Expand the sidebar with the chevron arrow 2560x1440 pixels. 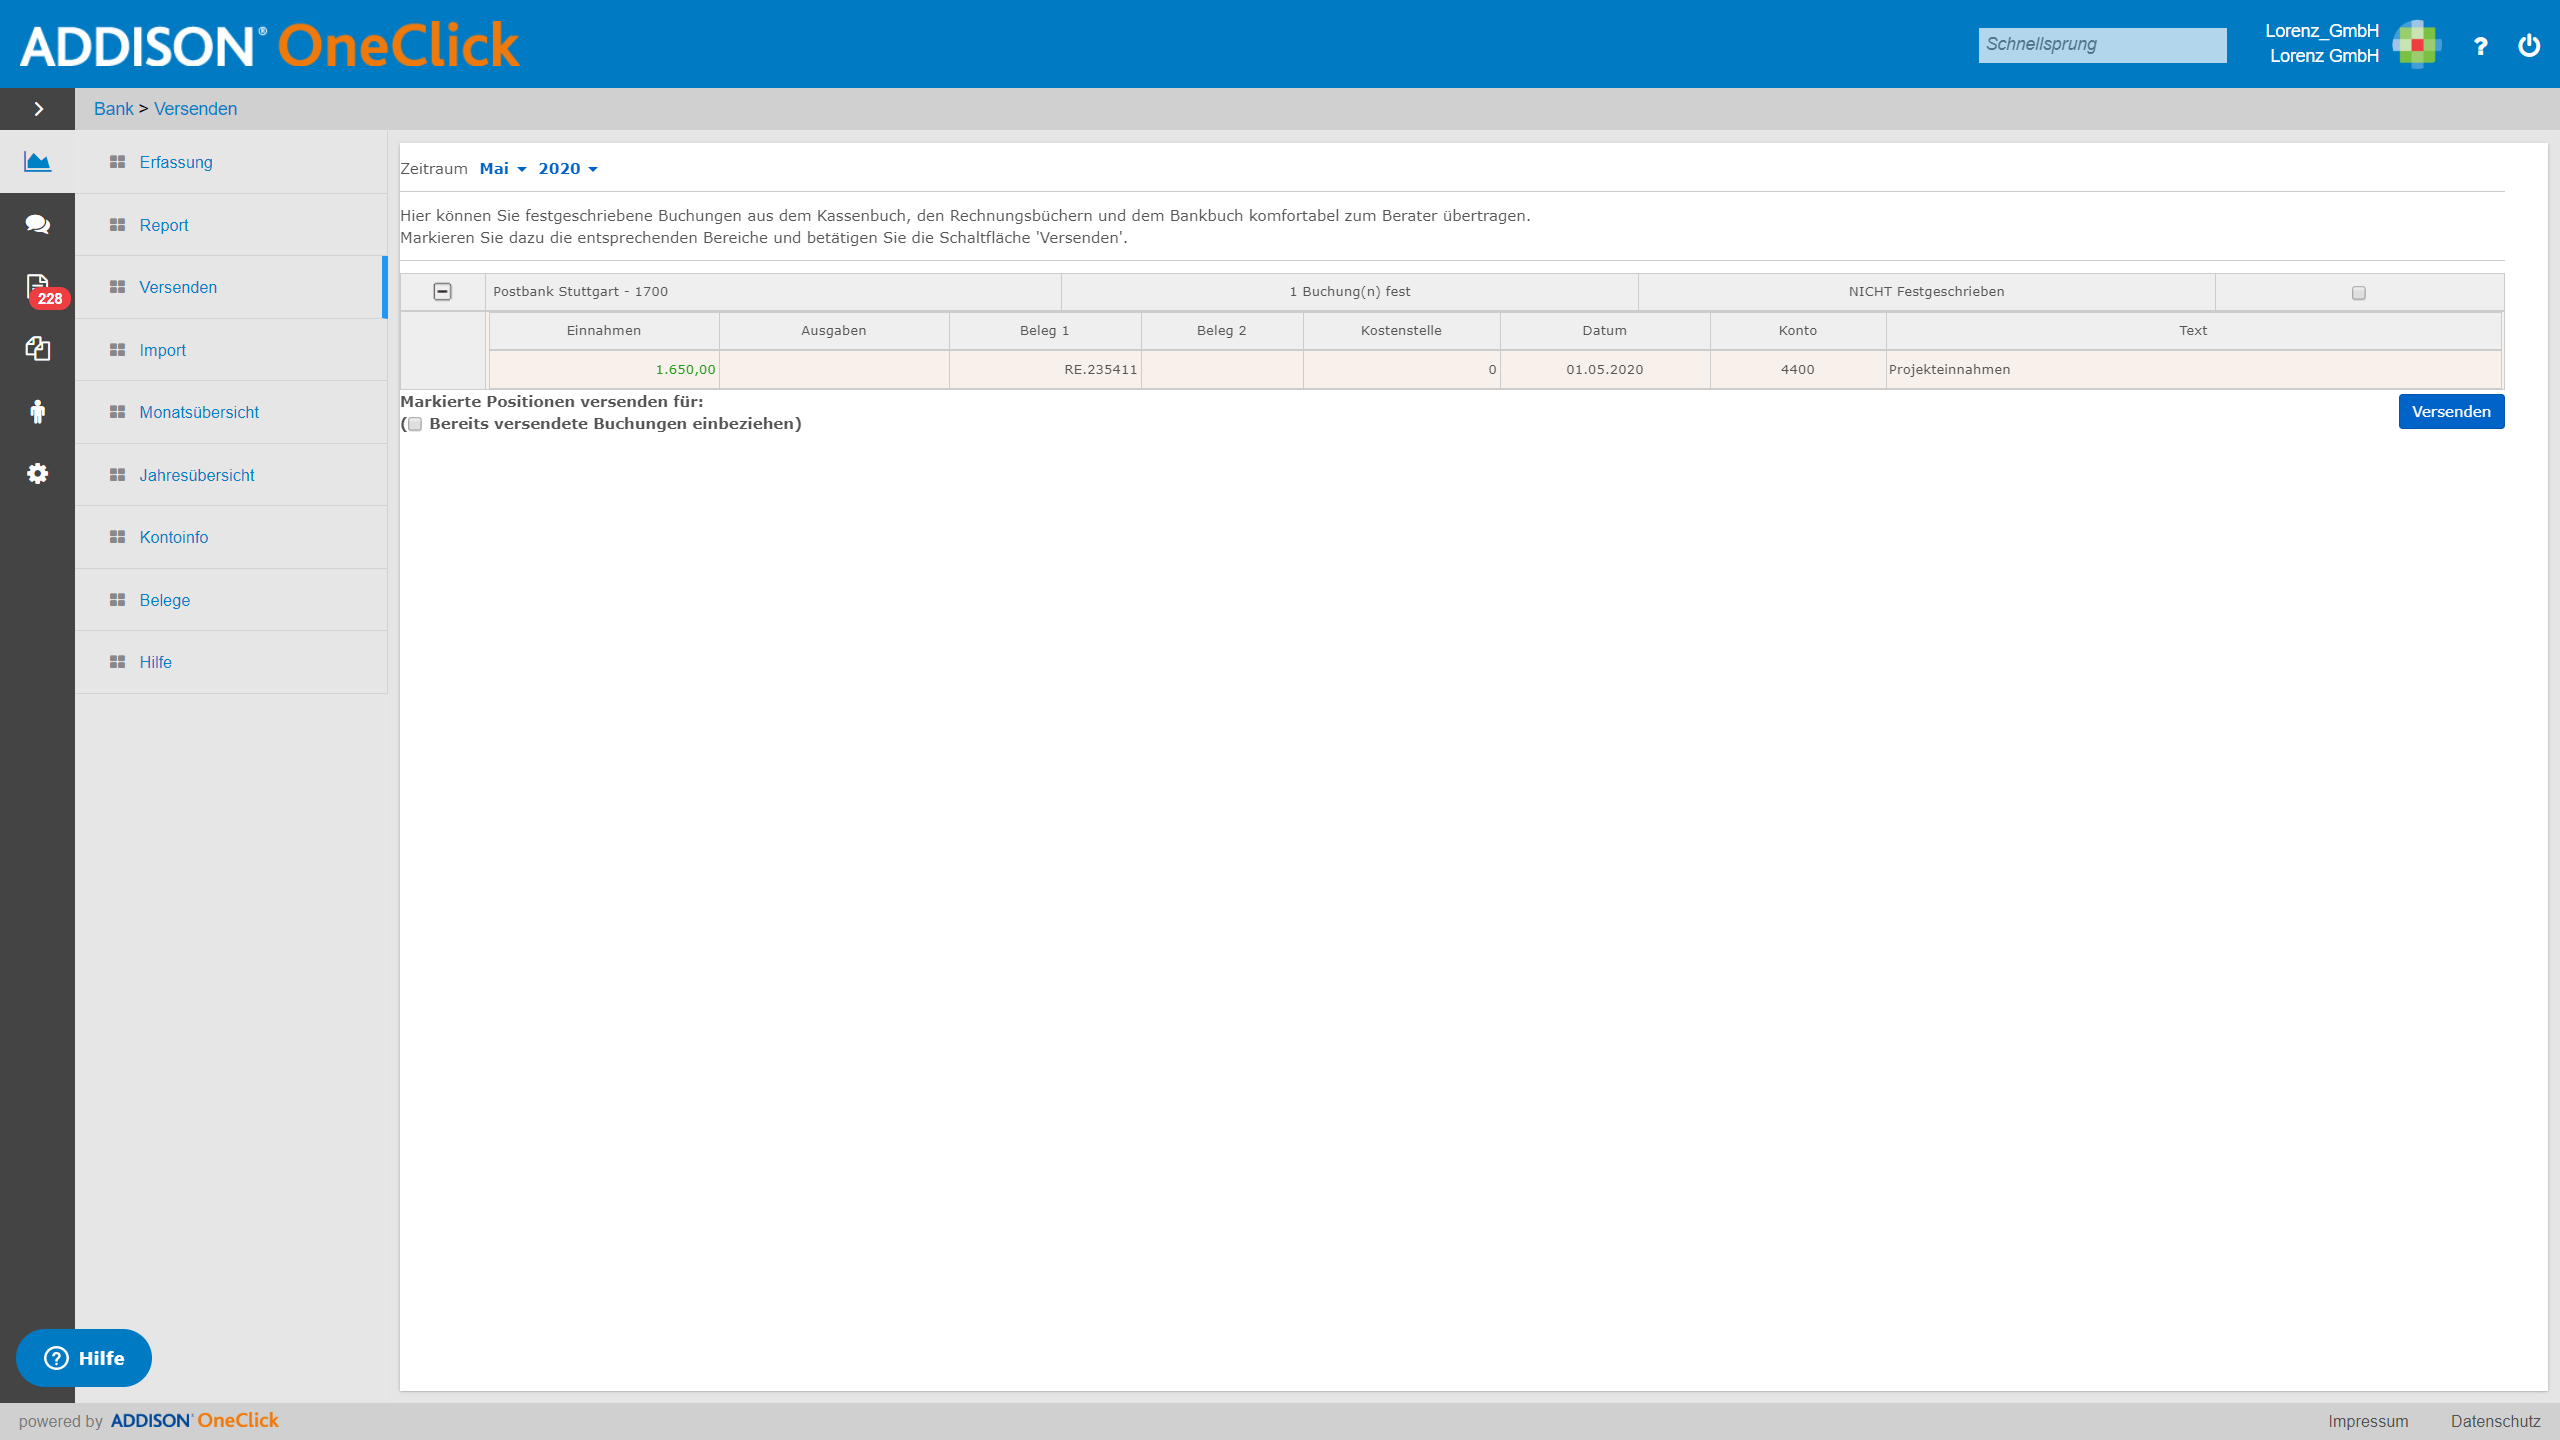click(38, 109)
